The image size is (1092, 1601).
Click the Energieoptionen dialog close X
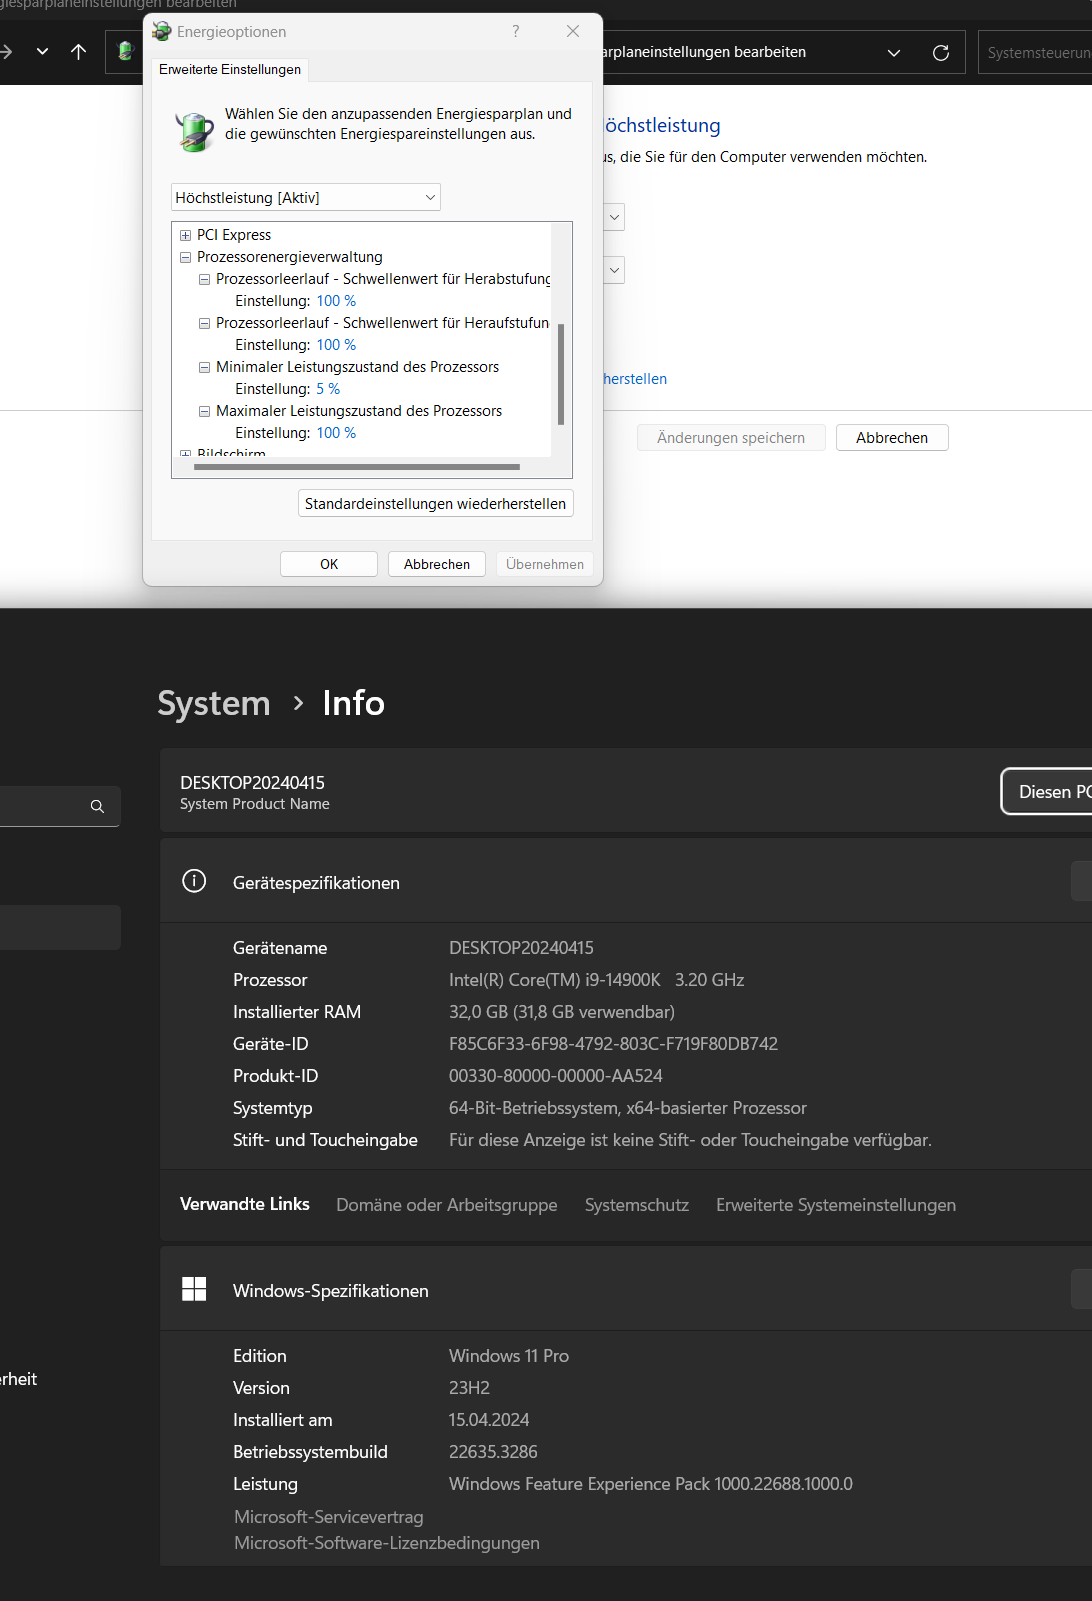pos(573,31)
